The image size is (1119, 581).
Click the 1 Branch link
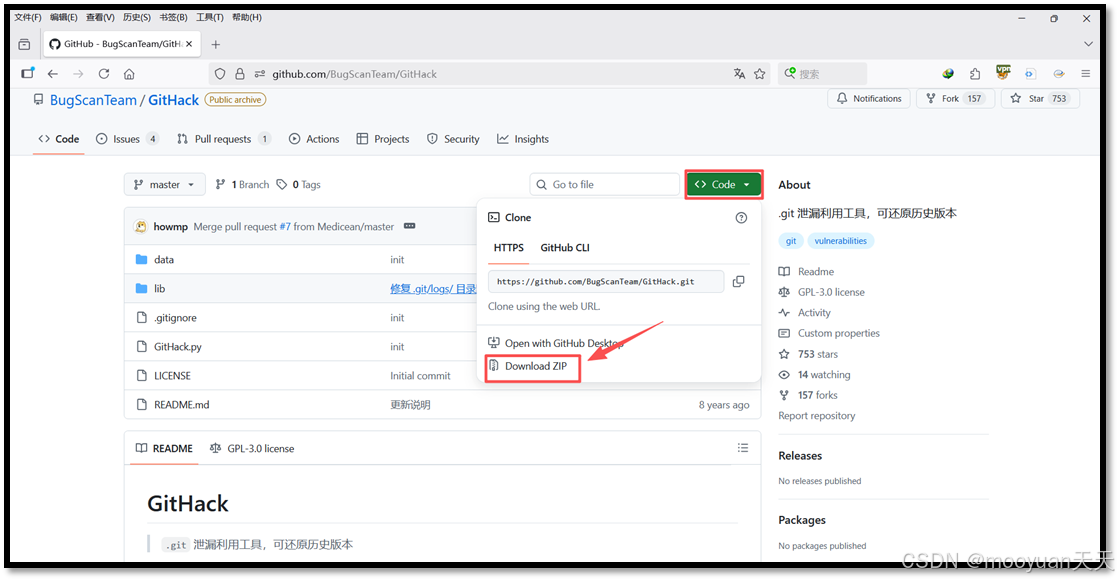(243, 184)
